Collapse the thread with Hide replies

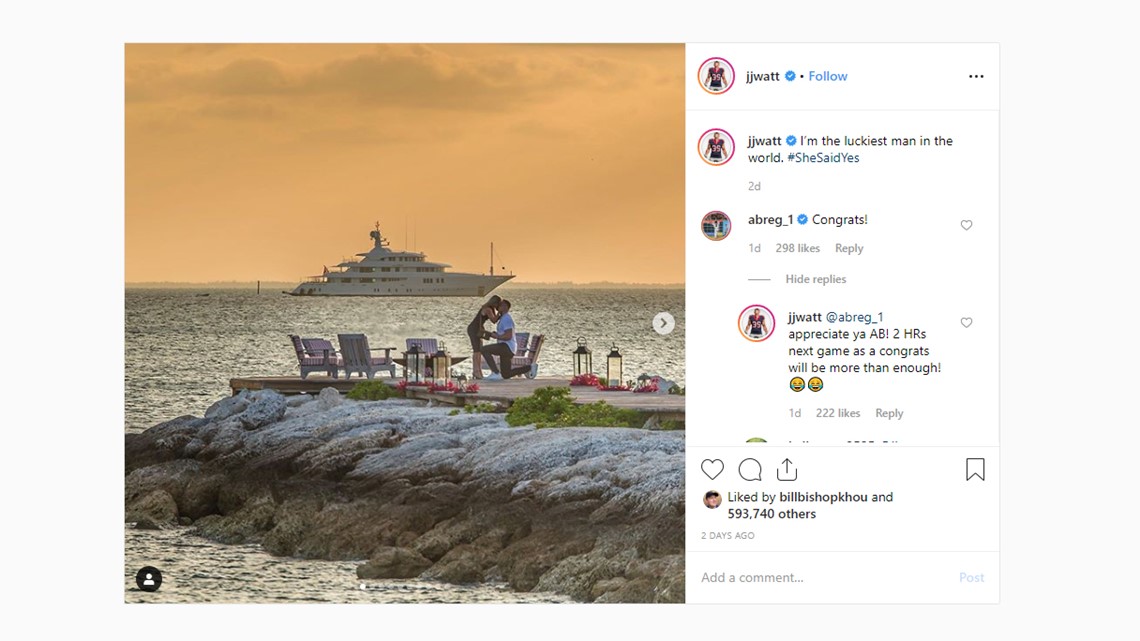(x=815, y=279)
